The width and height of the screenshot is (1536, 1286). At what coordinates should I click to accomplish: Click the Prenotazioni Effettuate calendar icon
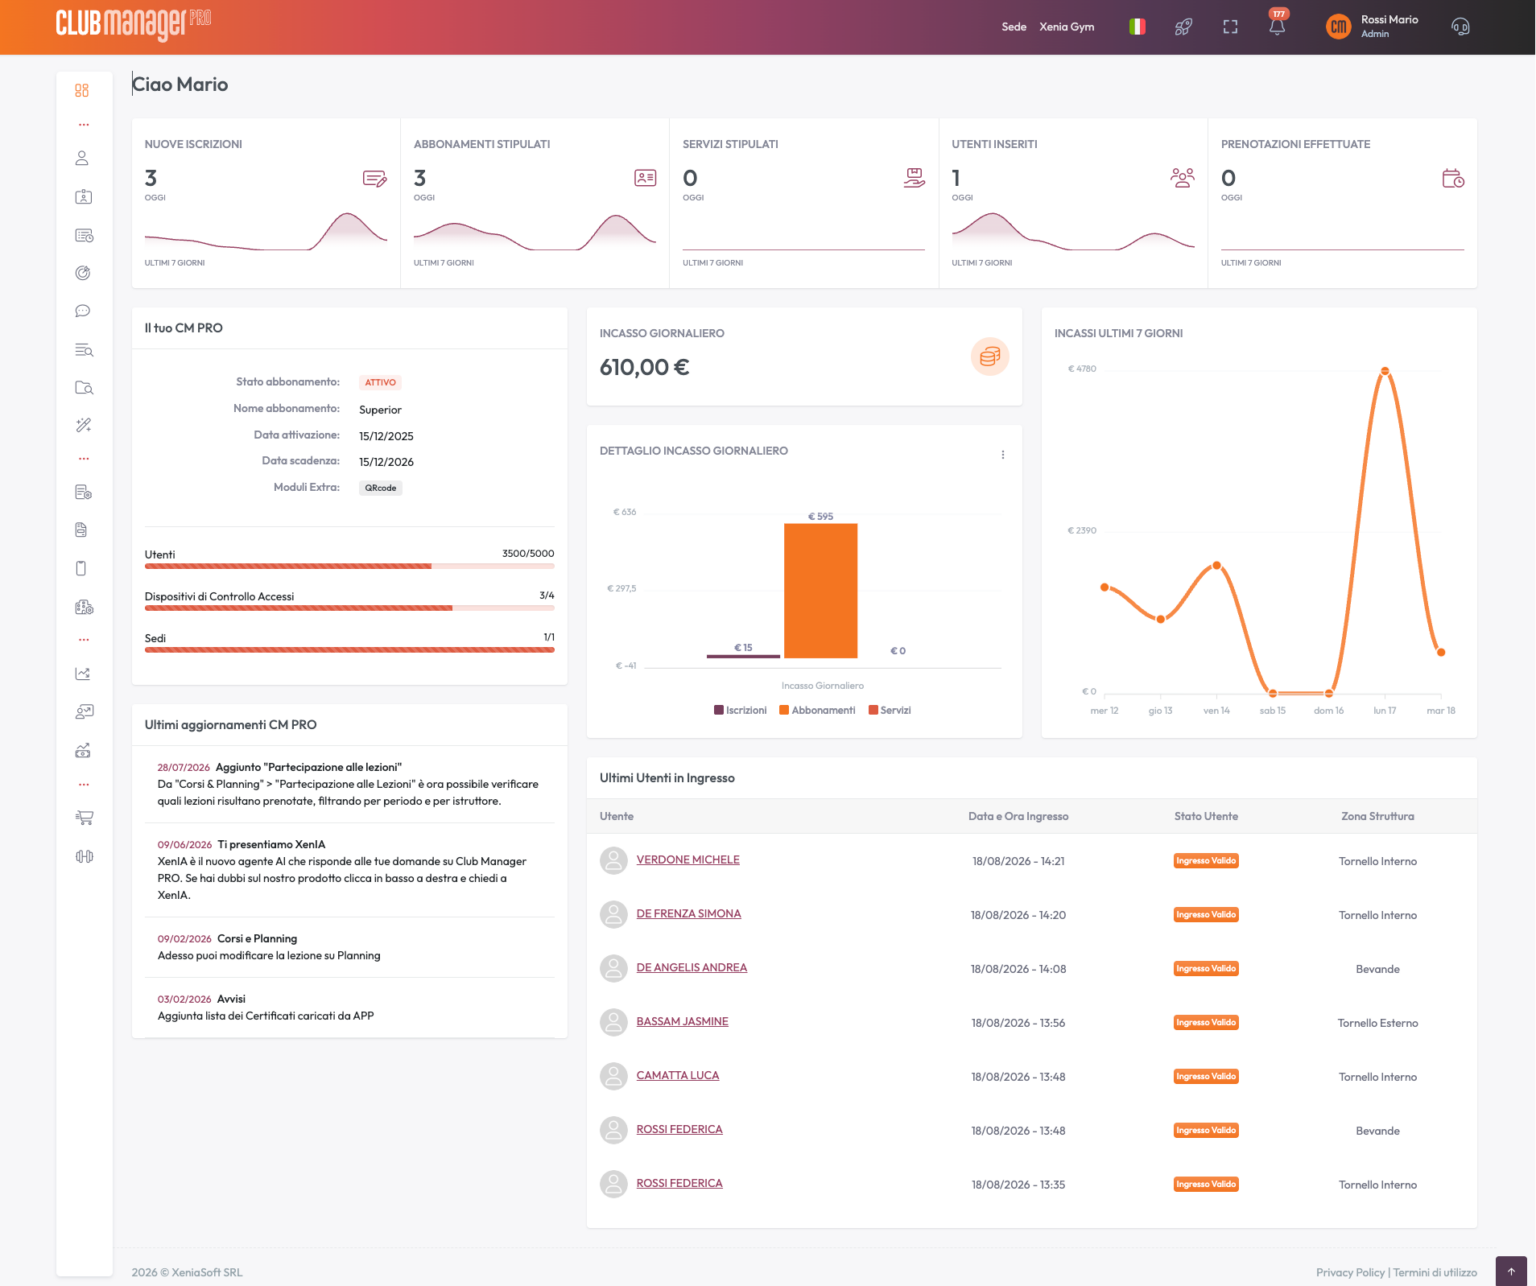pos(1453,179)
